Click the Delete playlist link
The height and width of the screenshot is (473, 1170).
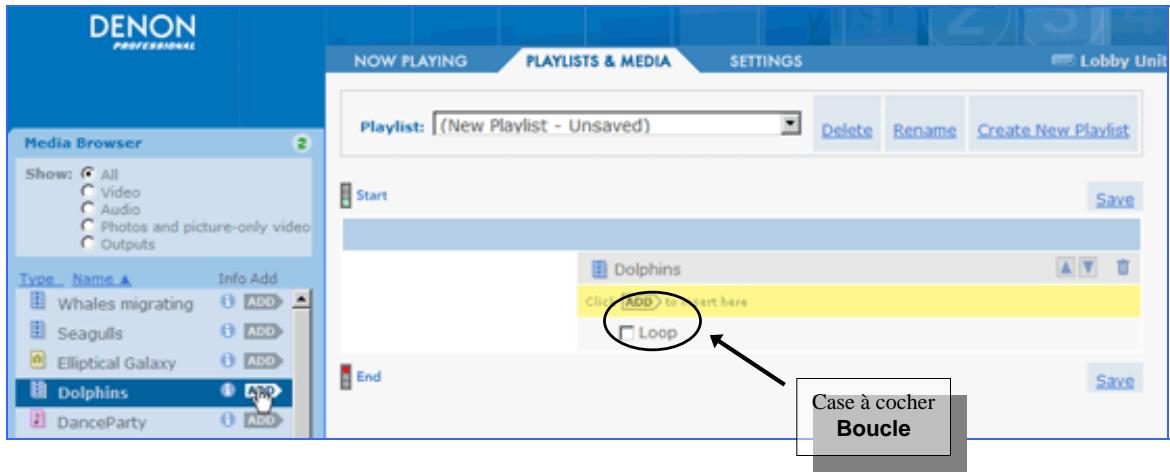click(x=847, y=130)
